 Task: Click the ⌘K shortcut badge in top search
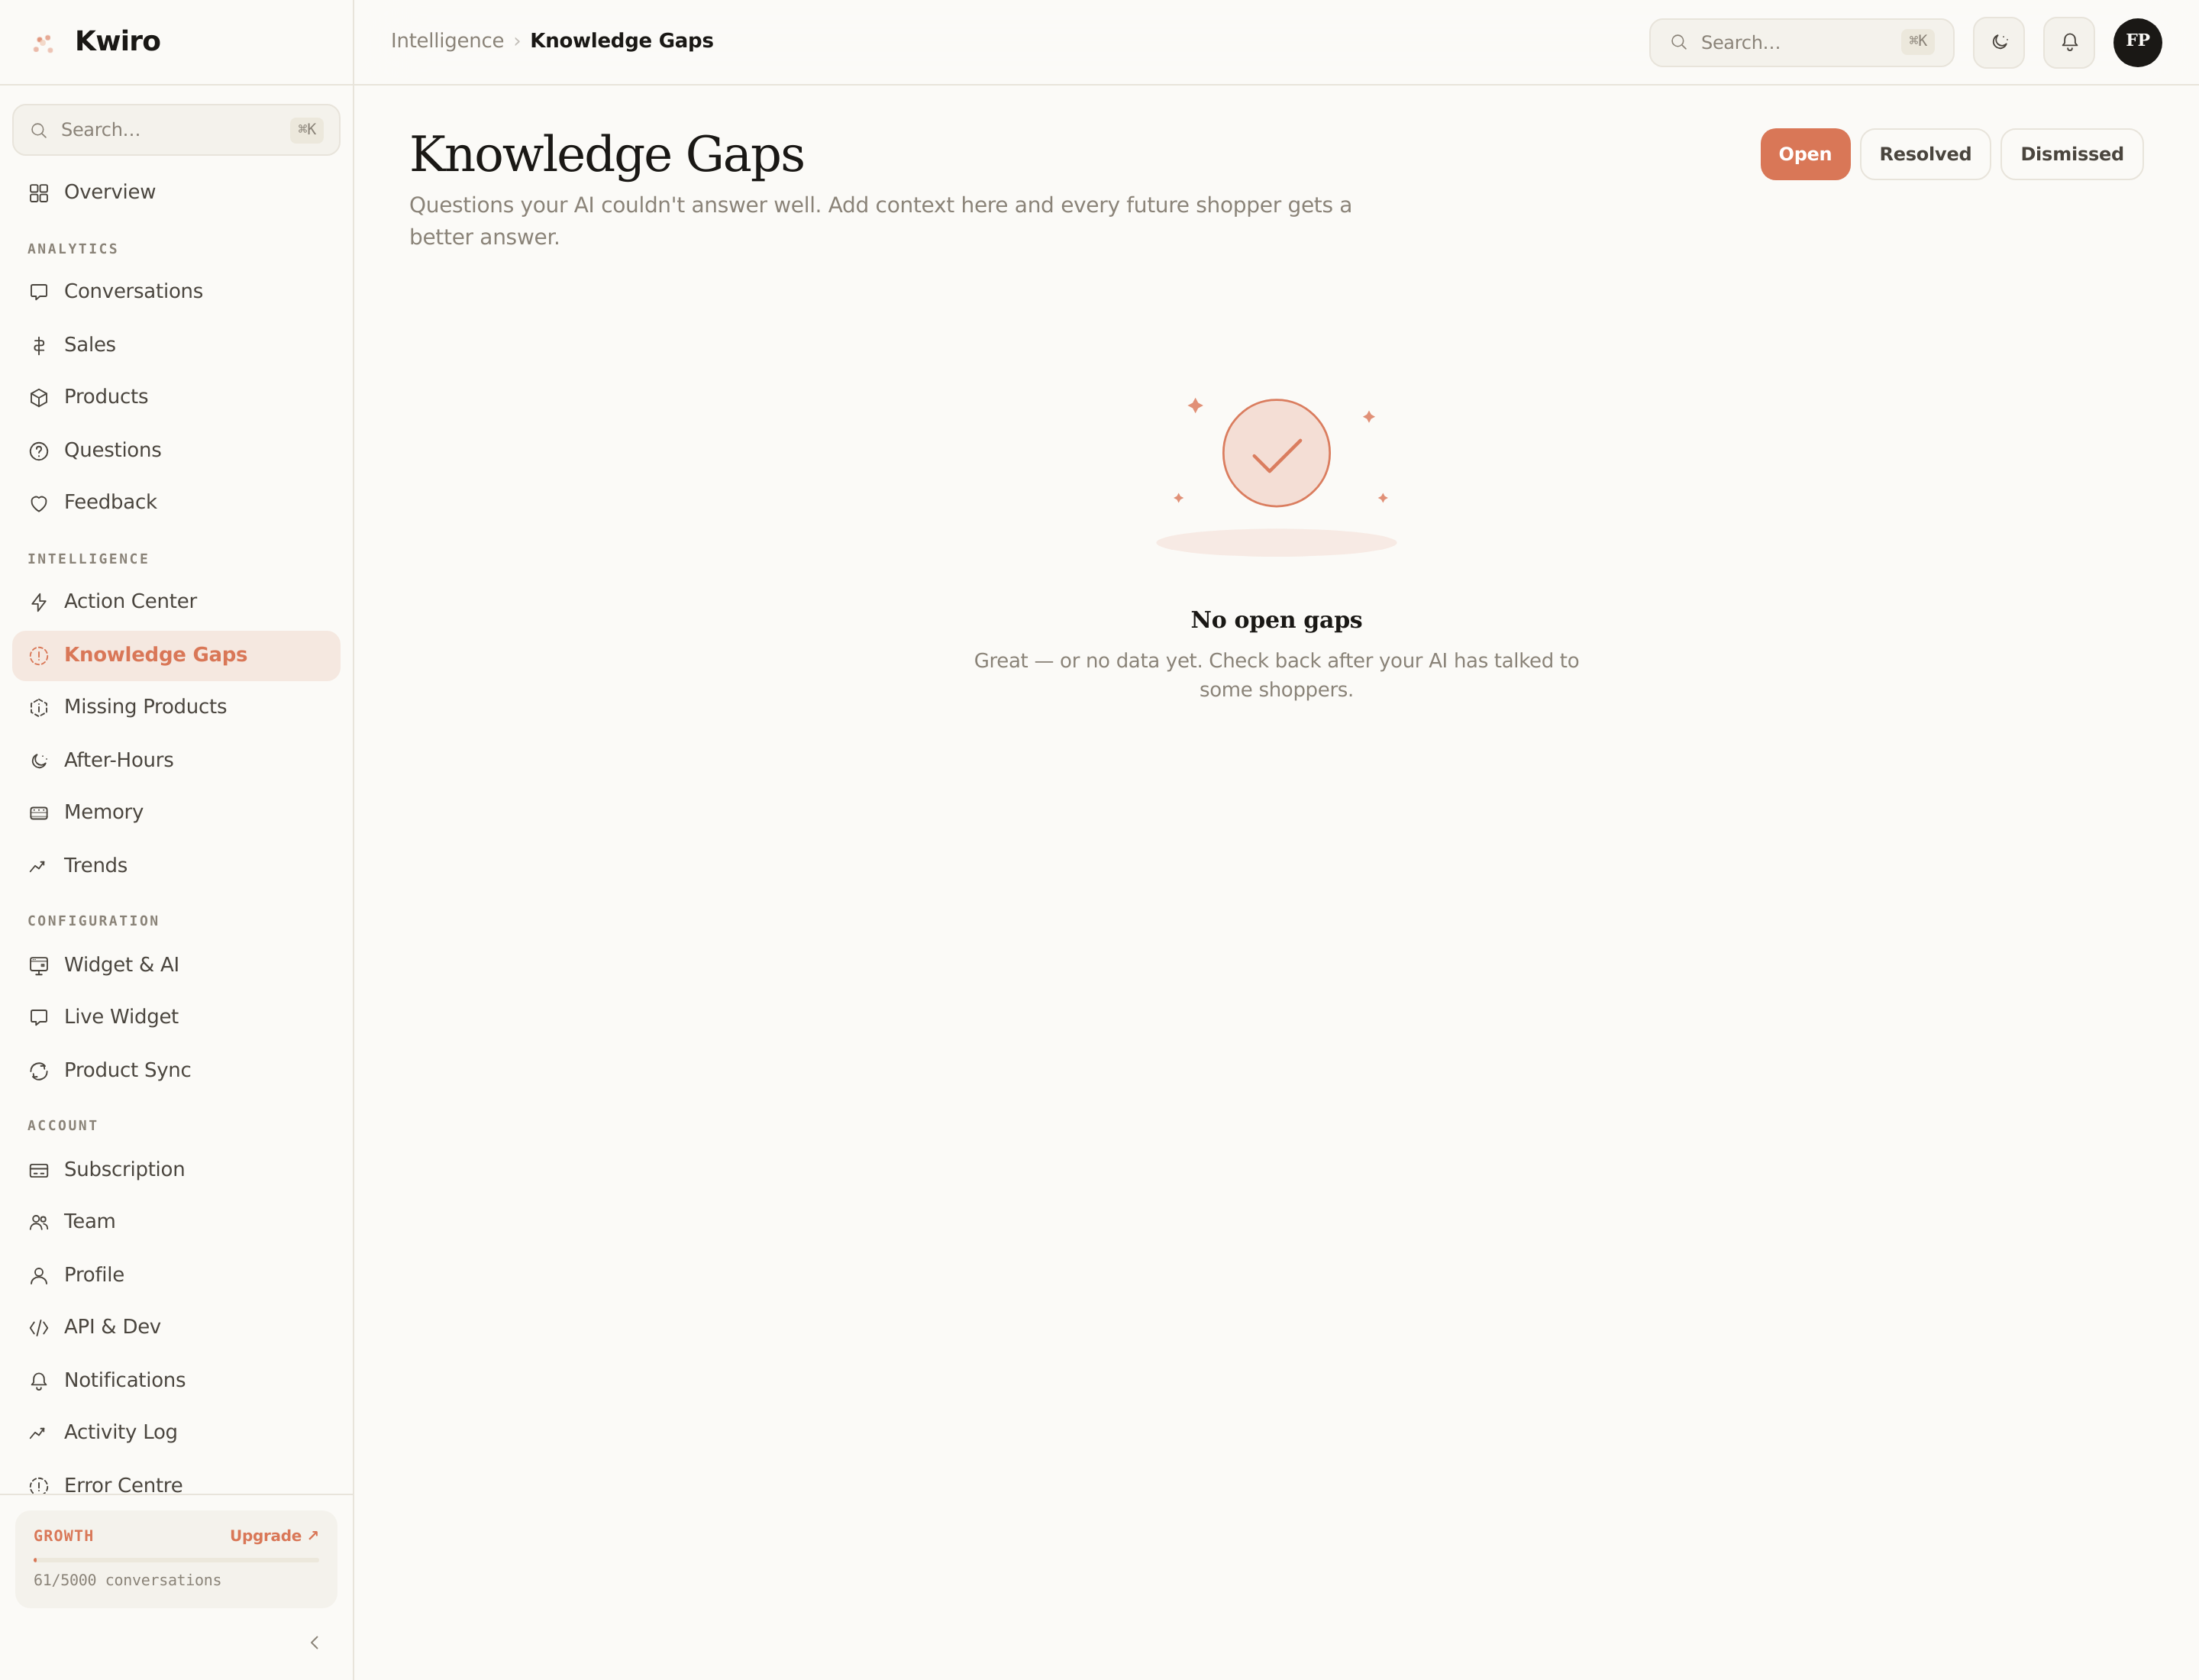(1917, 41)
